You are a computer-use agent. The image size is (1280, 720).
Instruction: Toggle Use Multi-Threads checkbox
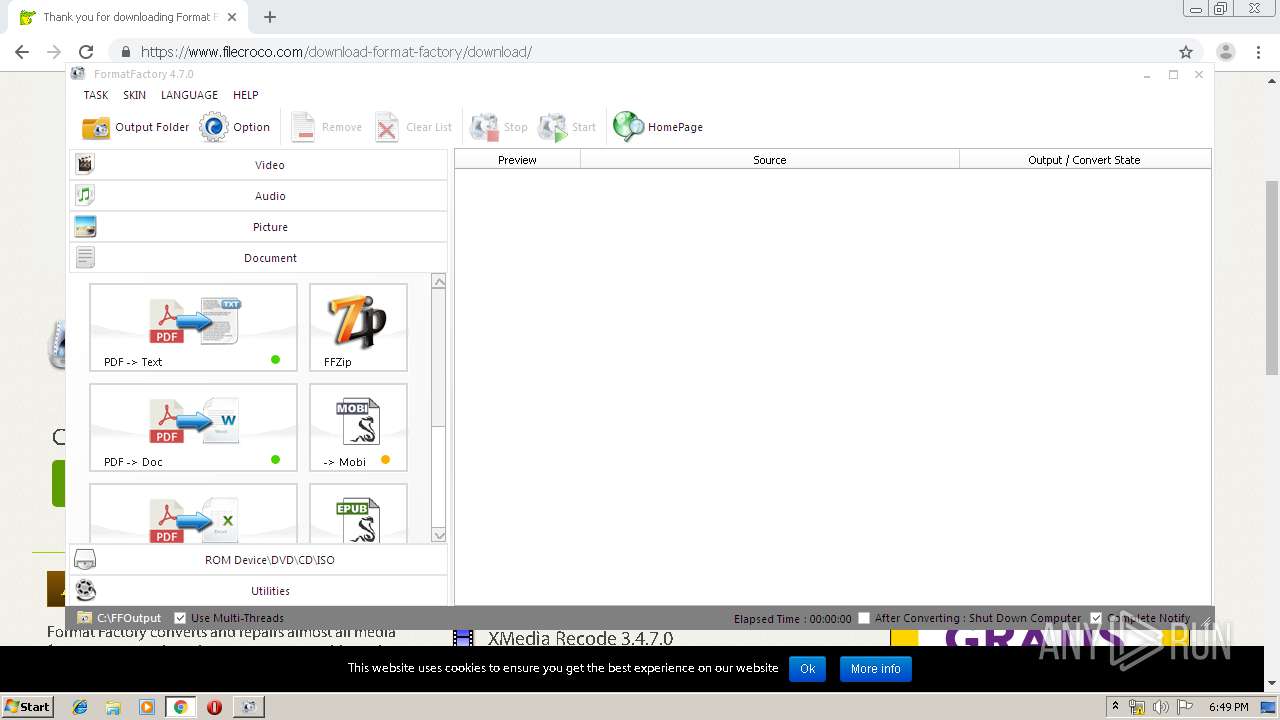tap(180, 618)
